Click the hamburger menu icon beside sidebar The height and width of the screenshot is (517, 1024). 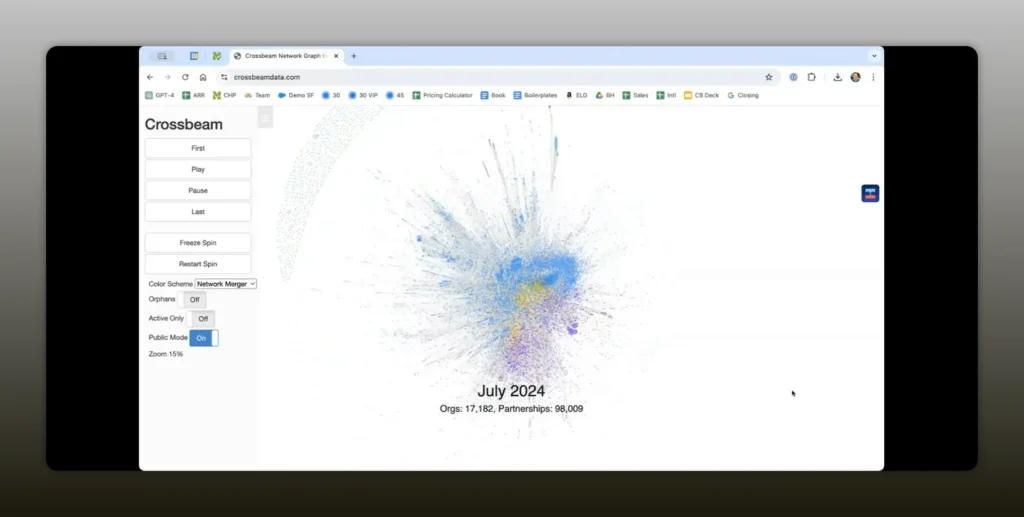(265, 118)
